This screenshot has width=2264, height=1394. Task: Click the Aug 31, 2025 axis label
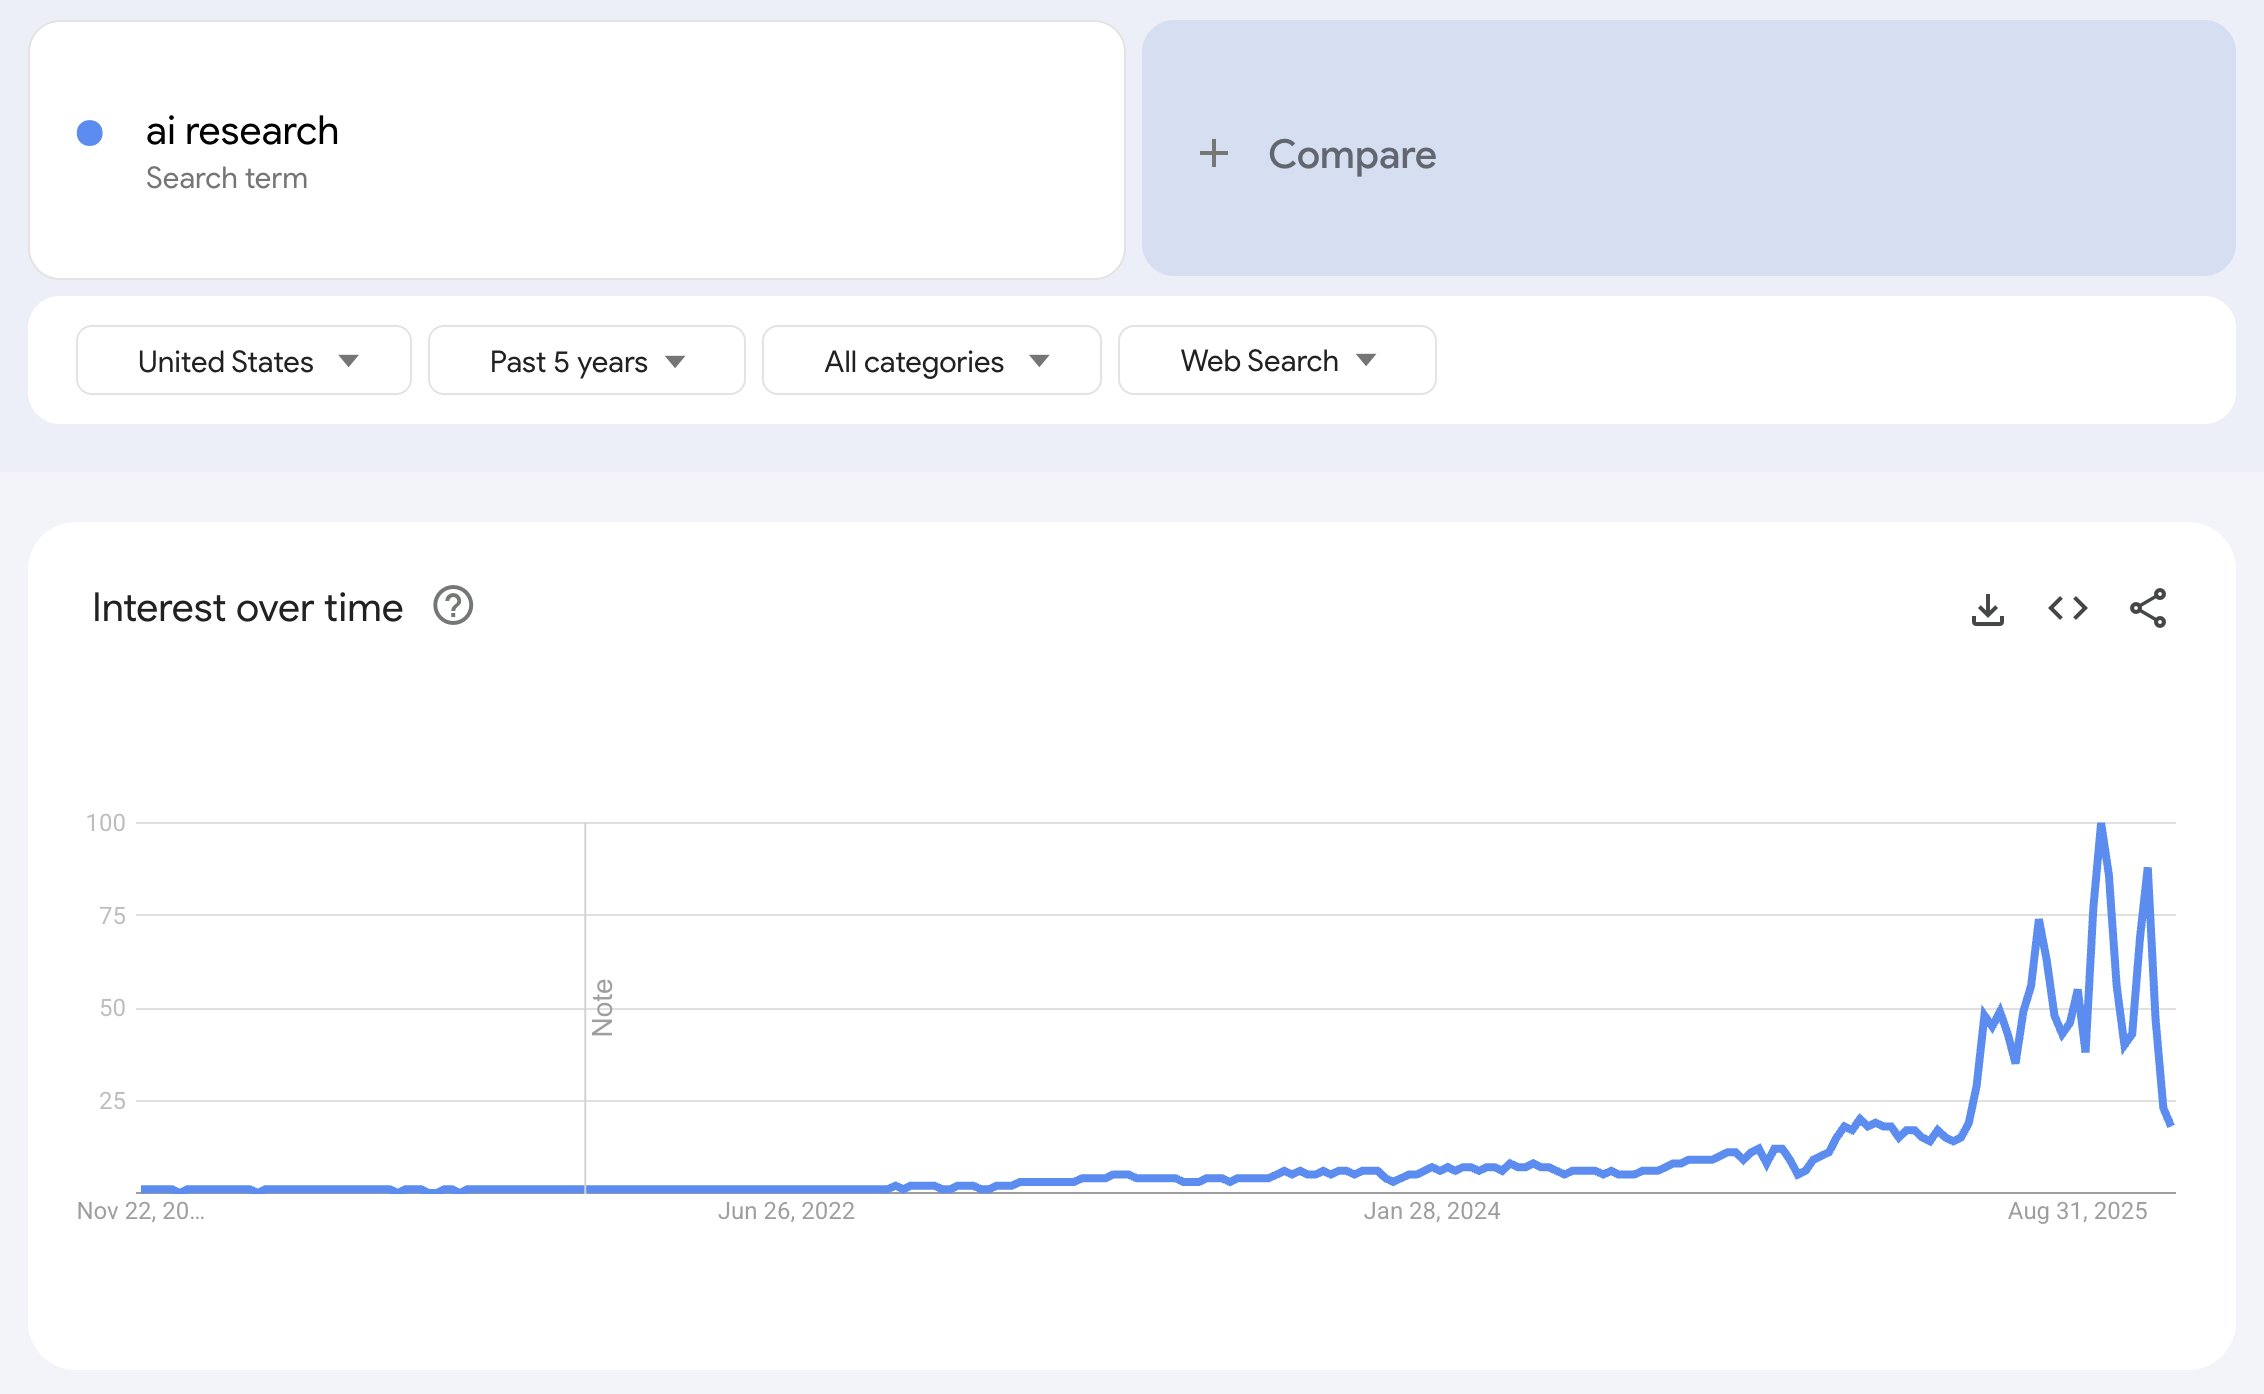click(2077, 1211)
